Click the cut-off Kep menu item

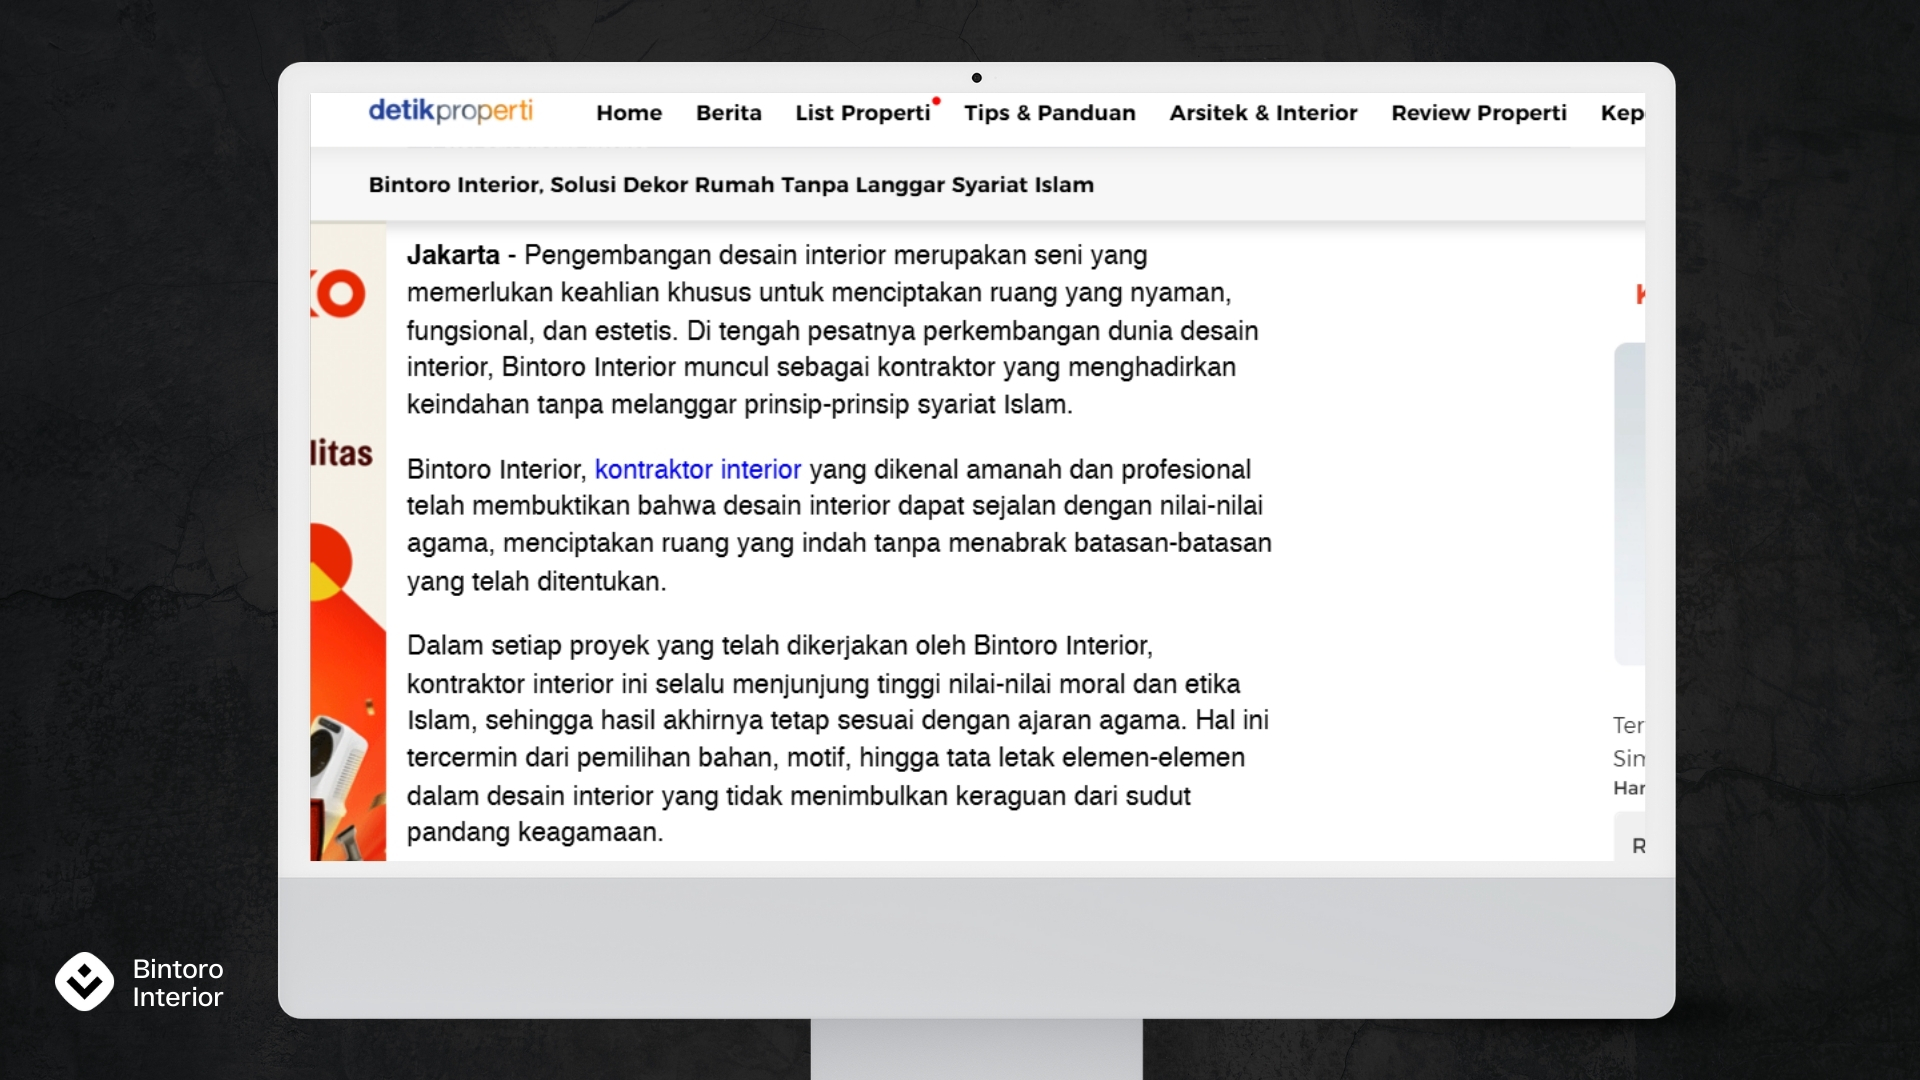coord(1621,113)
